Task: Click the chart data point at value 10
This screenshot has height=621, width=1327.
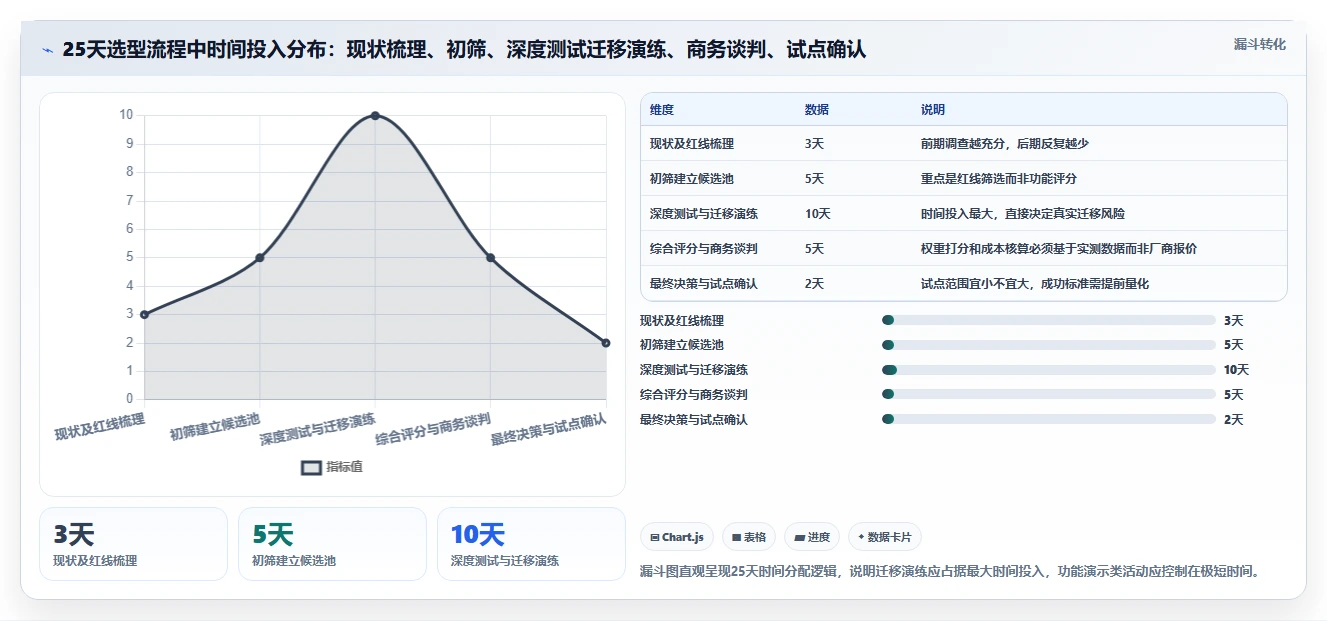Action: tap(375, 116)
